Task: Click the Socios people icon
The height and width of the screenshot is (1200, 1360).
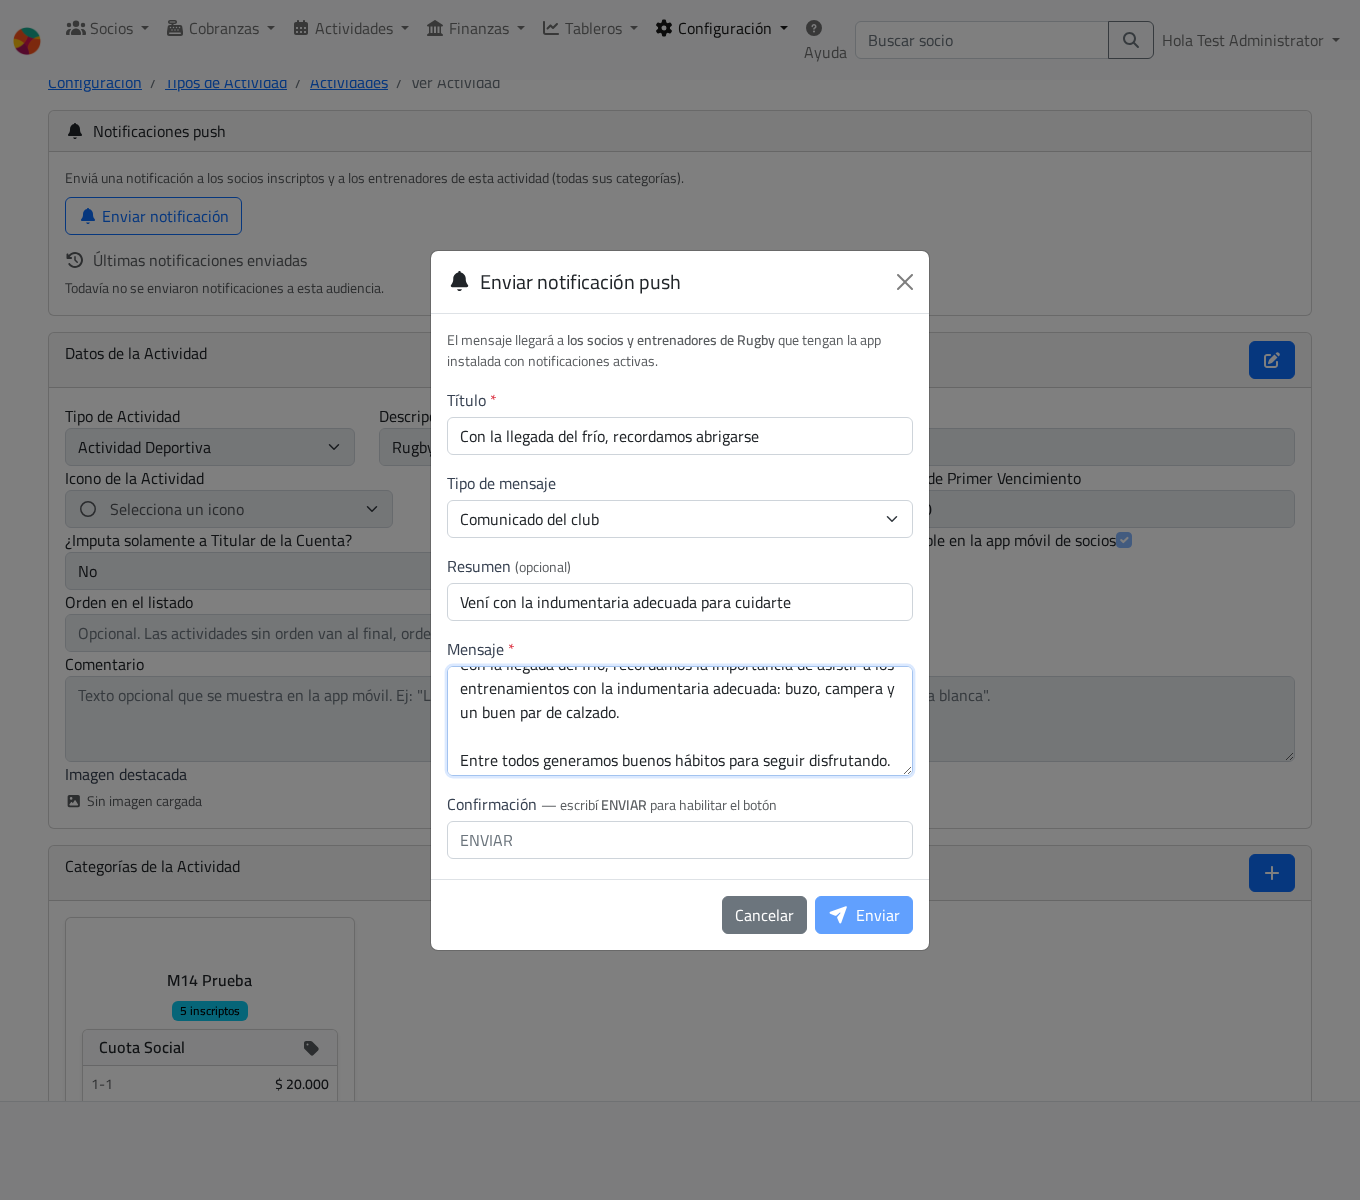Action: pos(75,28)
